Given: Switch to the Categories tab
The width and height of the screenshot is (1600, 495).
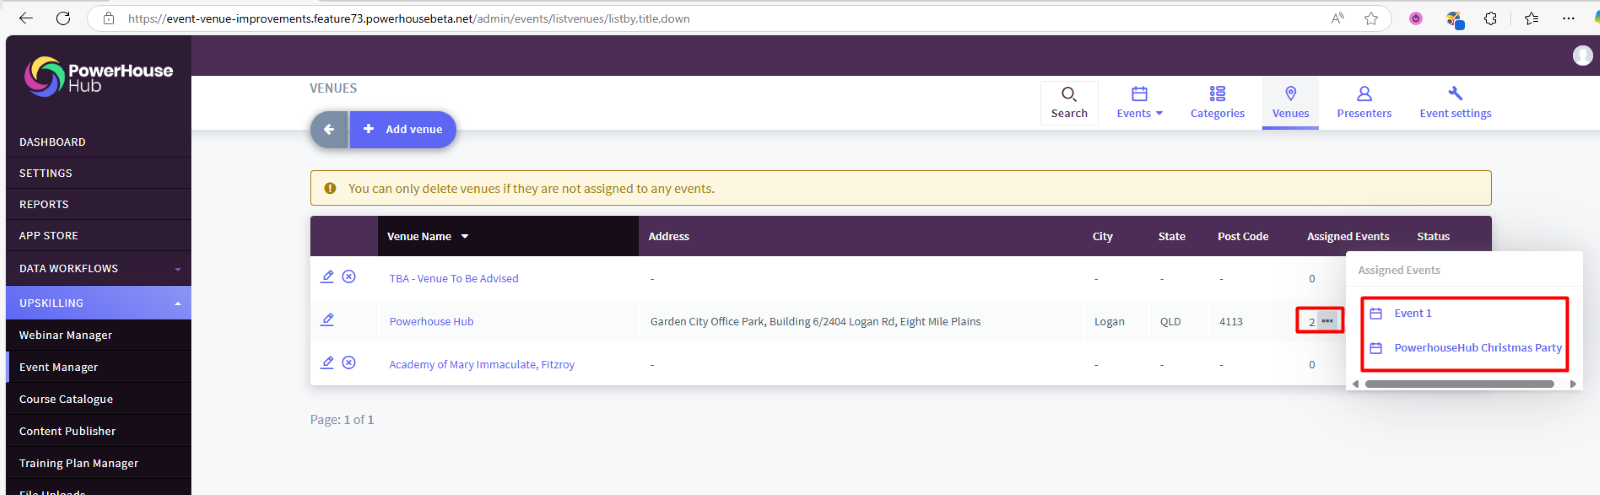Looking at the screenshot, I should coord(1217,103).
